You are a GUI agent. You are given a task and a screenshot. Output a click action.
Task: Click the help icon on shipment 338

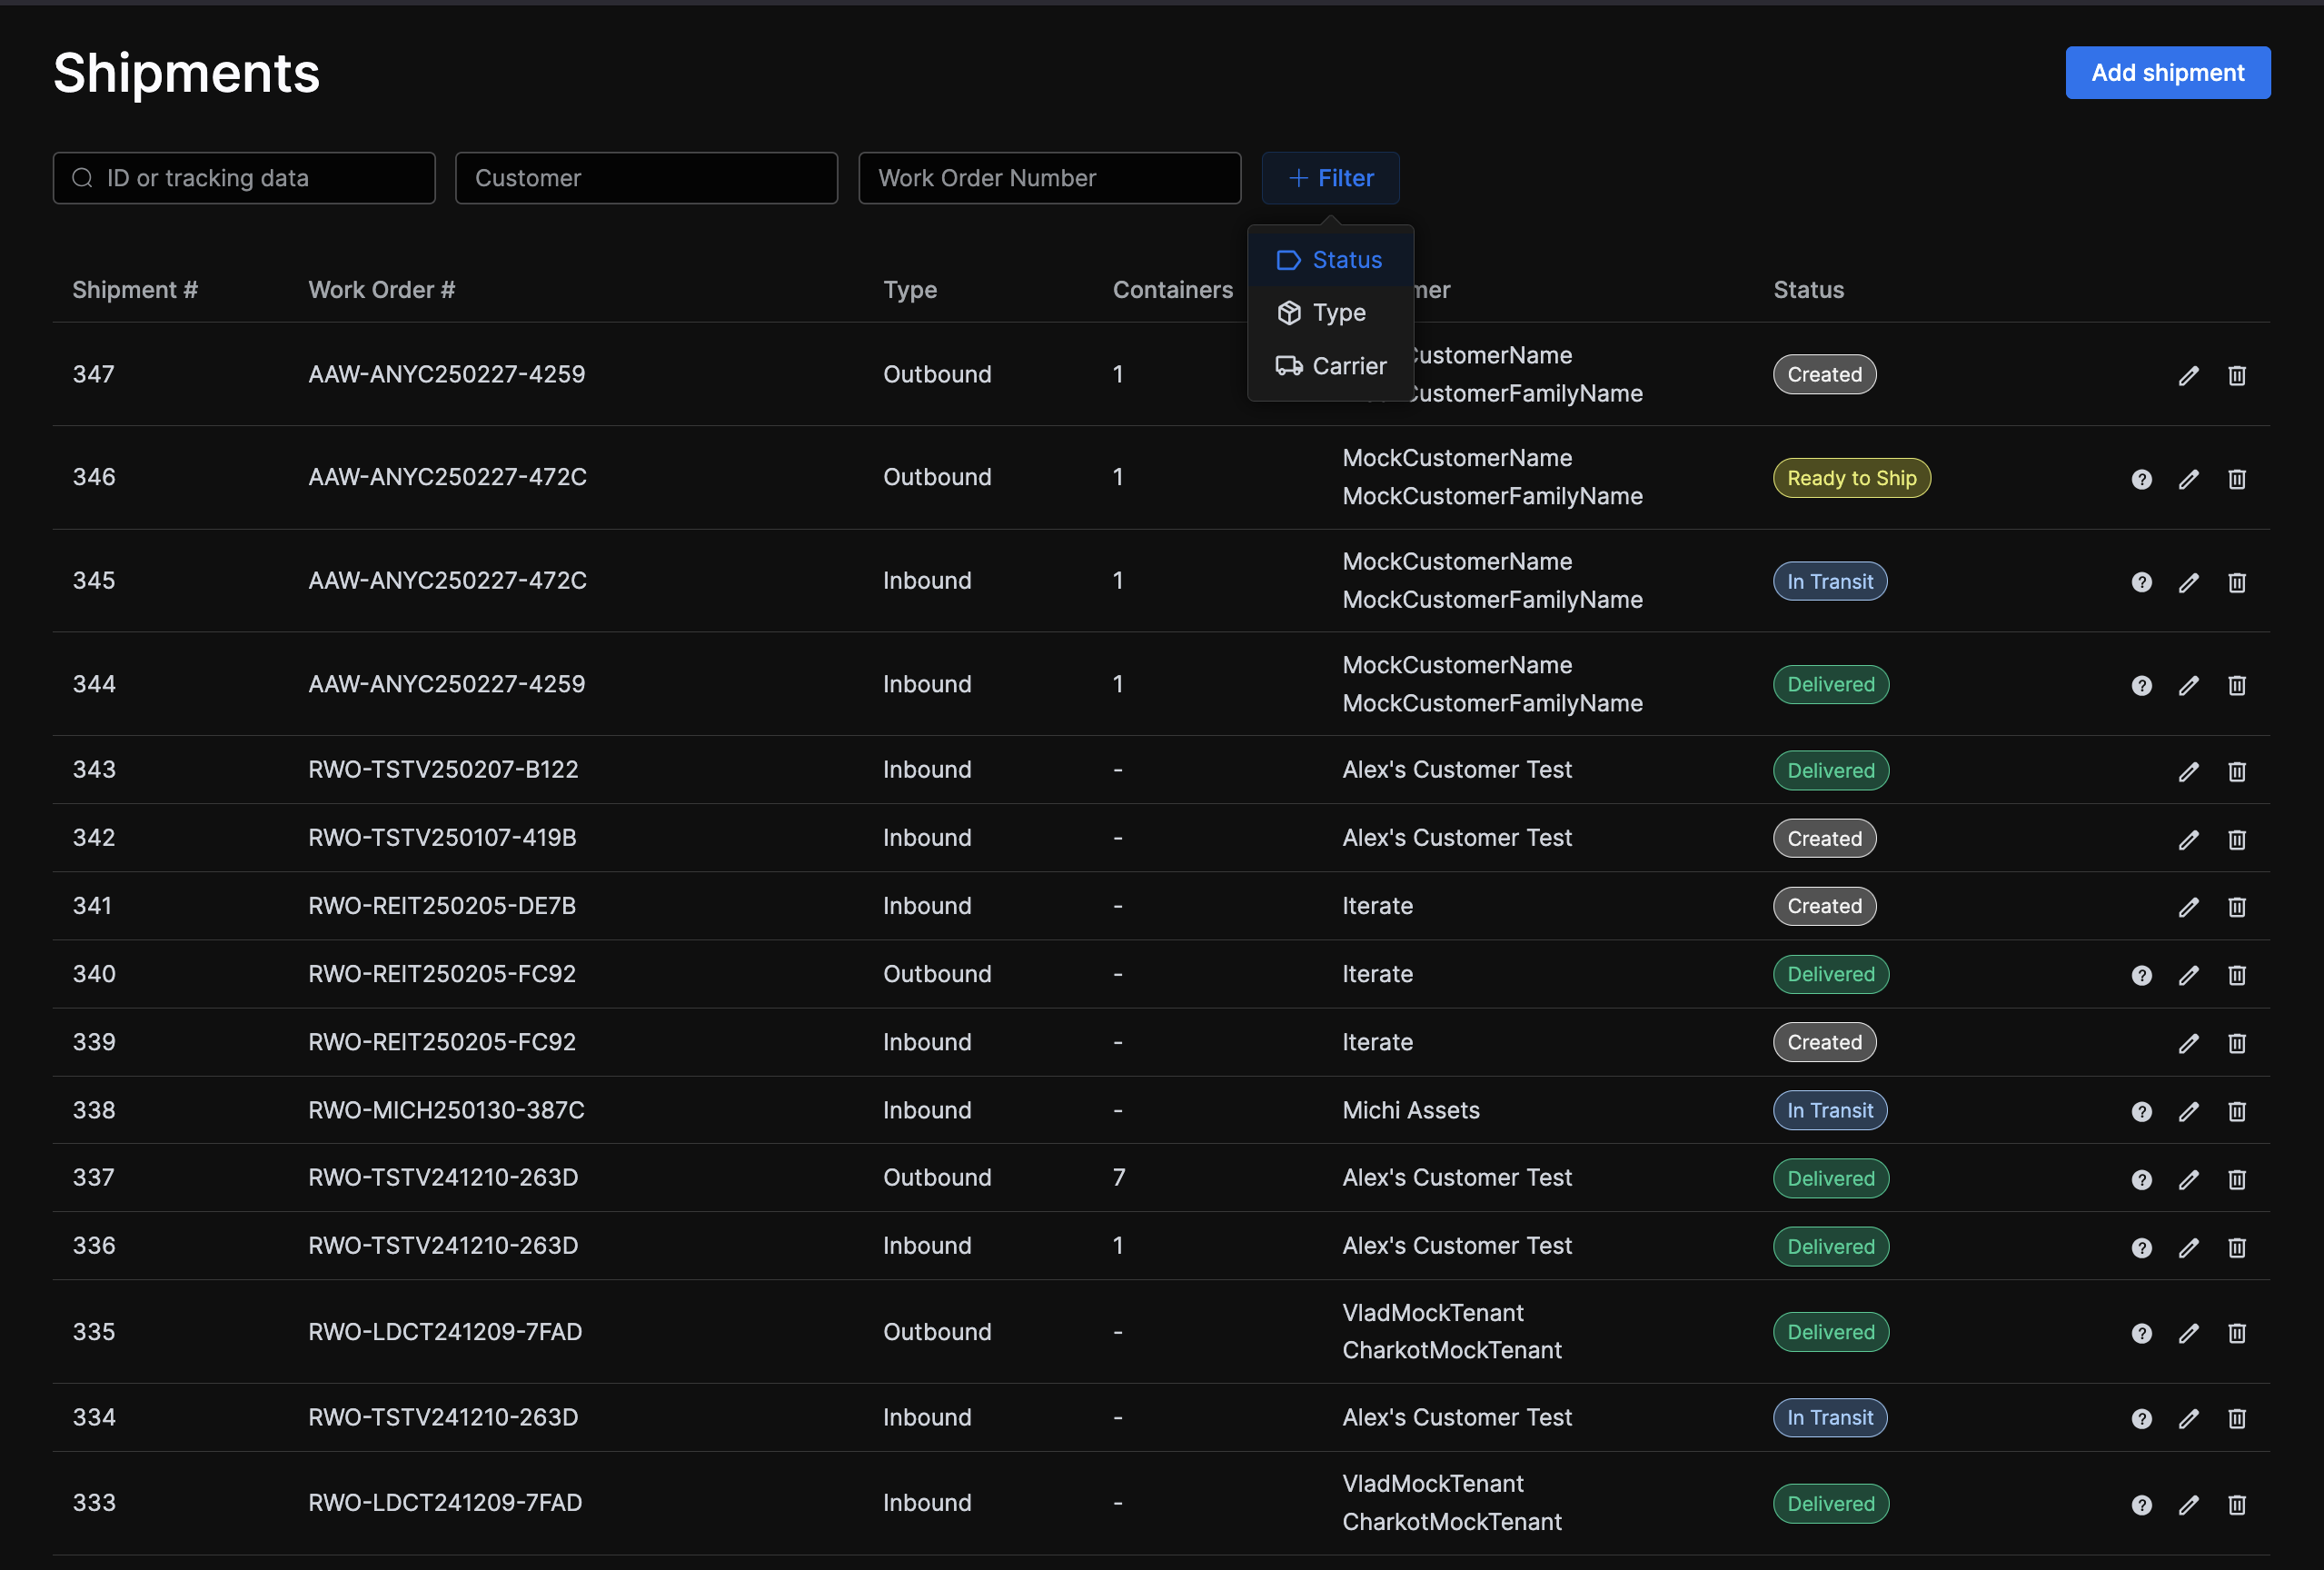[x=2141, y=1111]
